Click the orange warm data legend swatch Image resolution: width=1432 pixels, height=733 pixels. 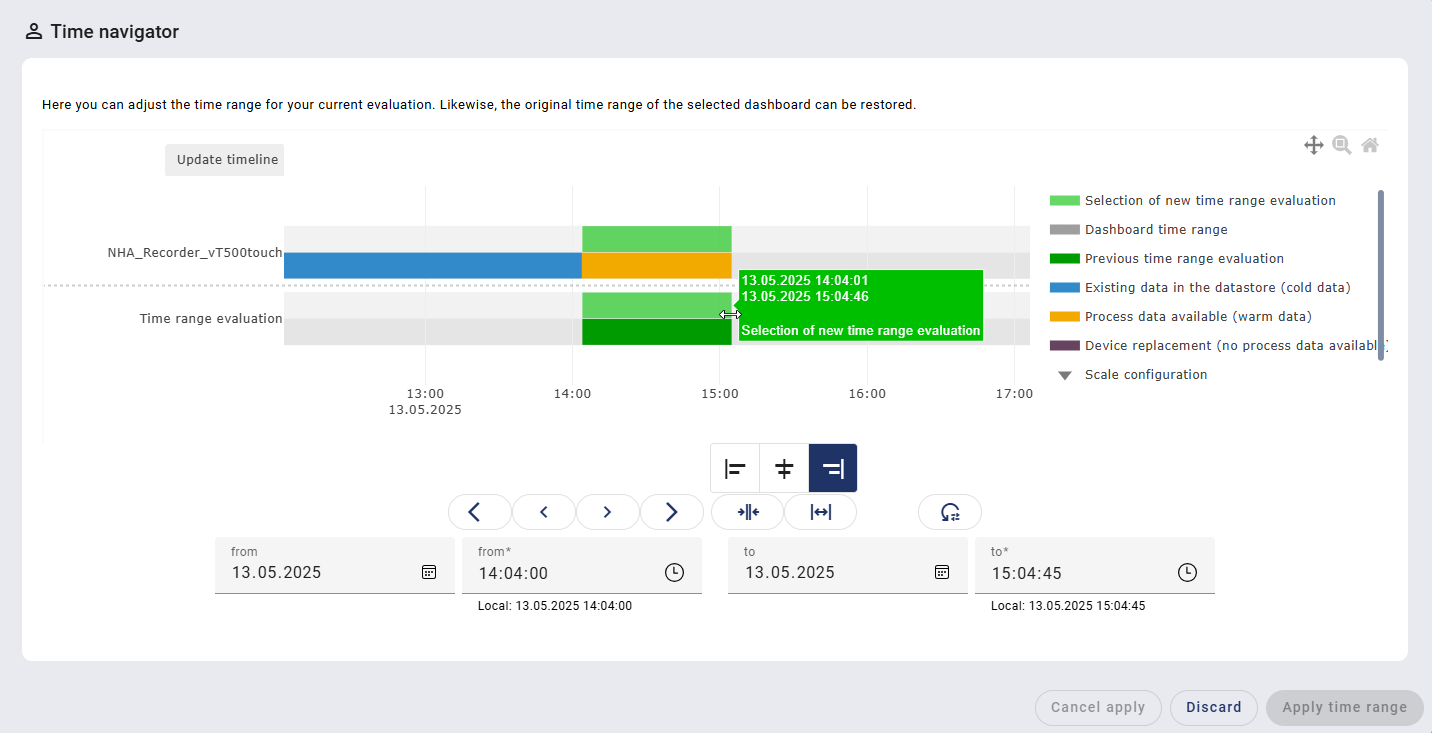(1064, 317)
